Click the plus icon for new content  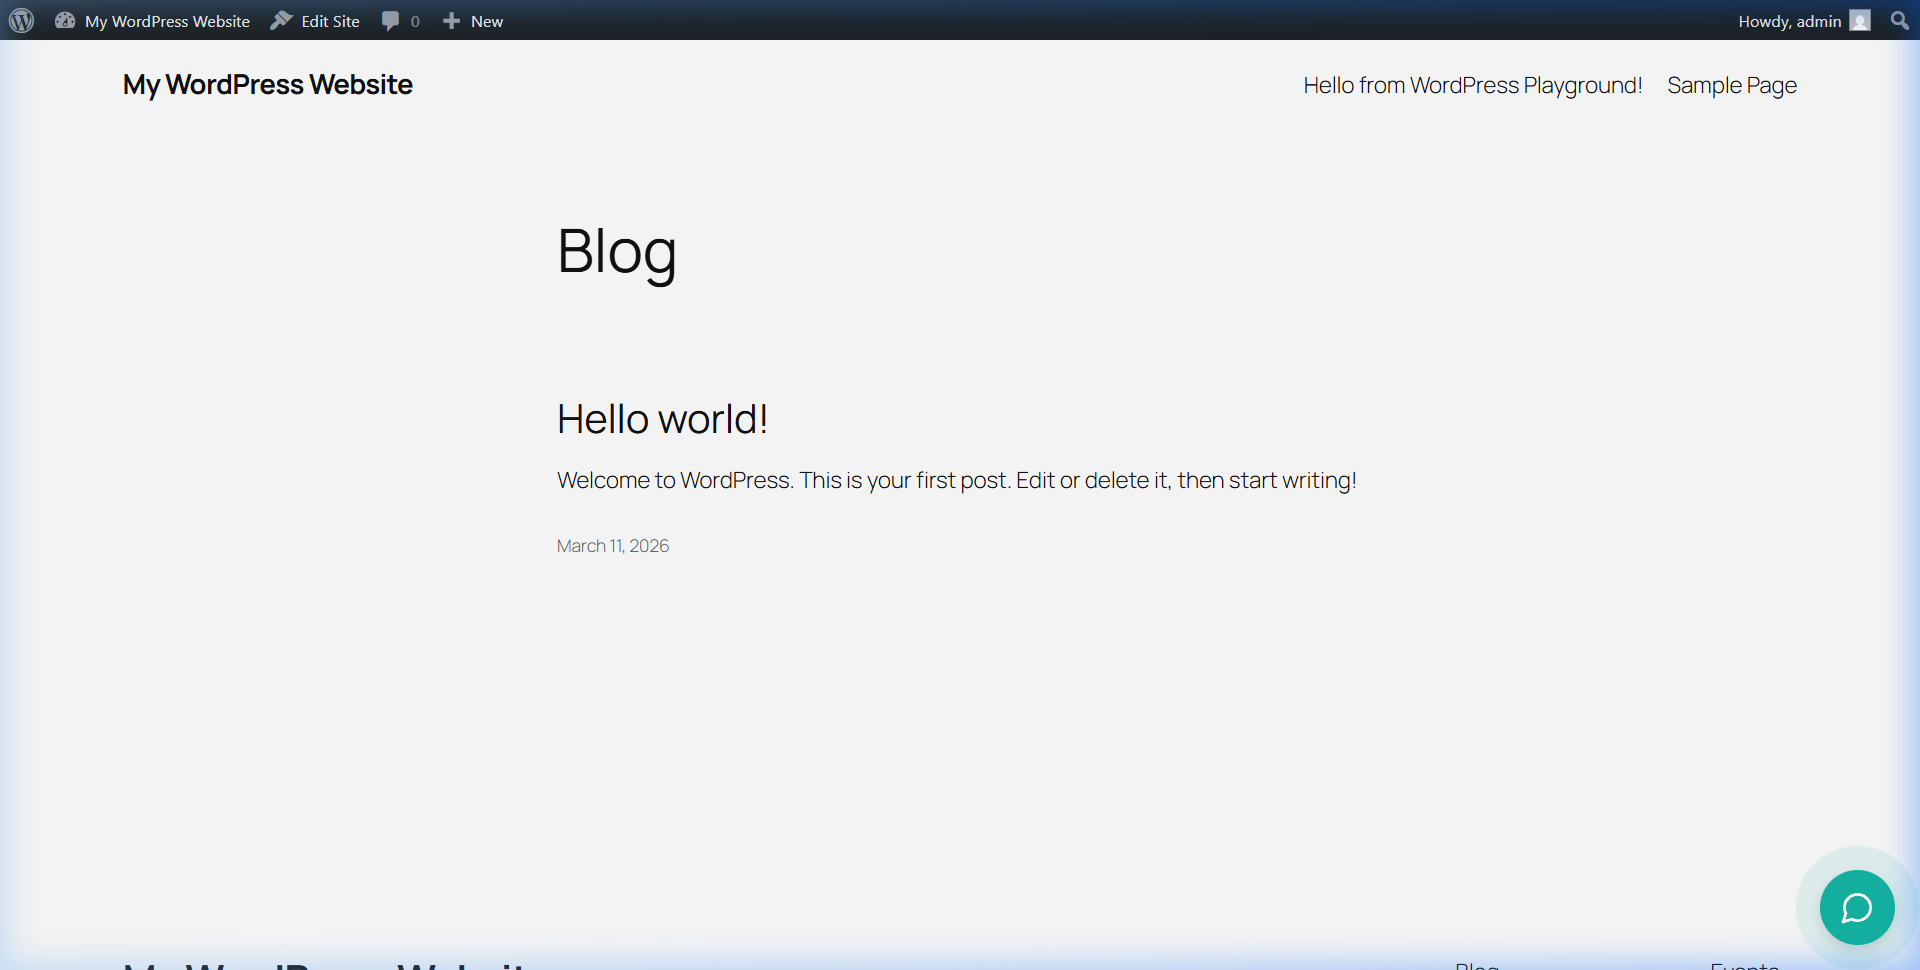click(x=451, y=20)
